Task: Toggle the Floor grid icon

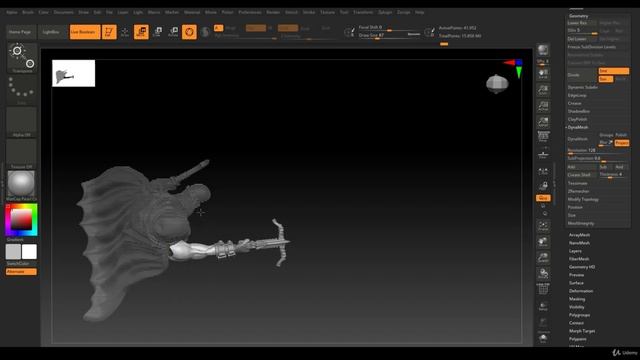Action: coord(543,154)
